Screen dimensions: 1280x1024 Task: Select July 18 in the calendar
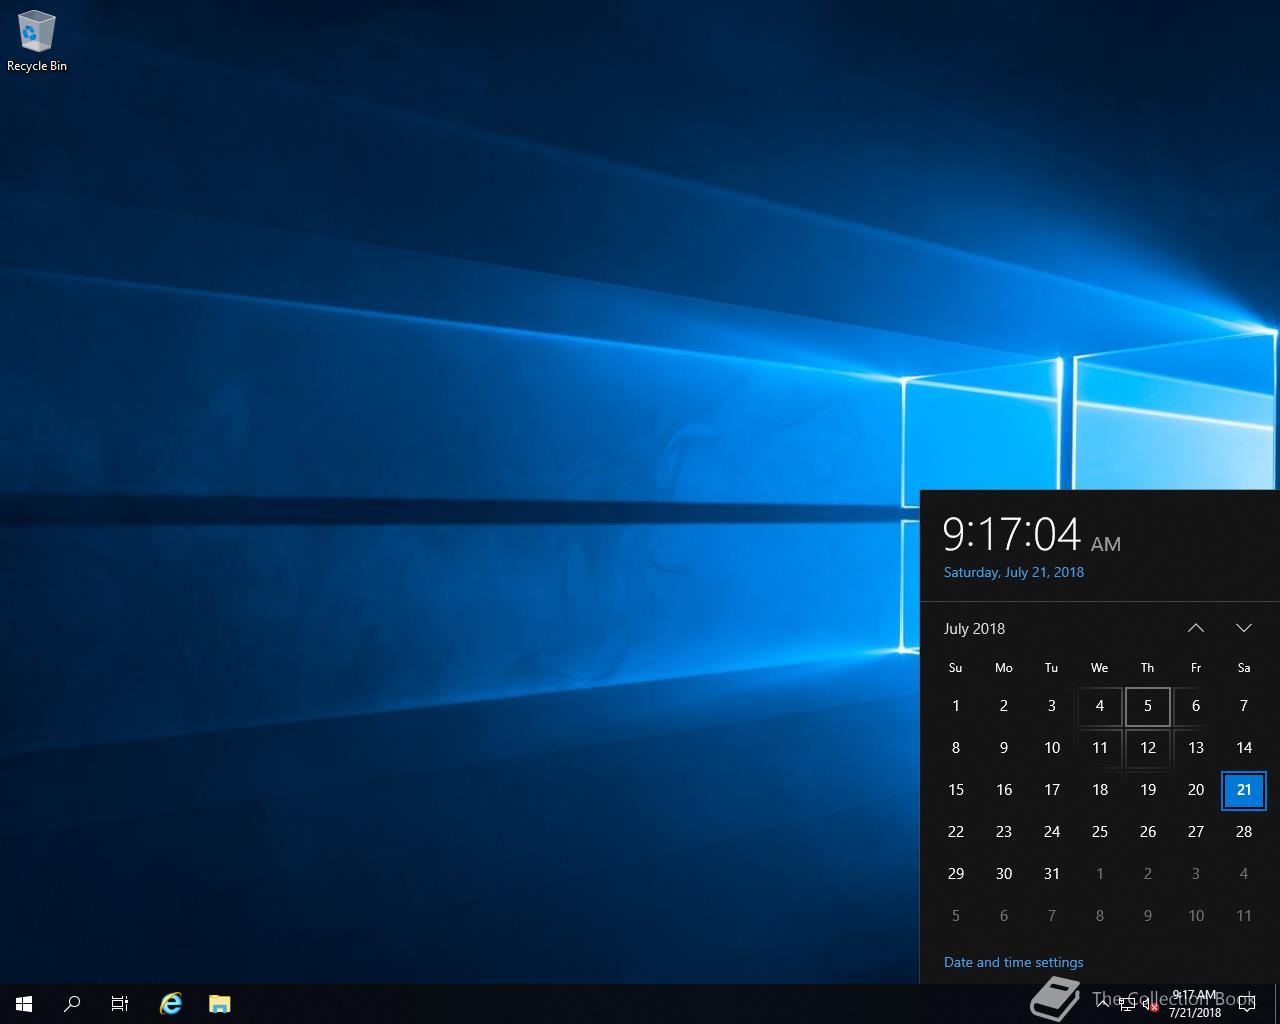(x=1100, y=790)
